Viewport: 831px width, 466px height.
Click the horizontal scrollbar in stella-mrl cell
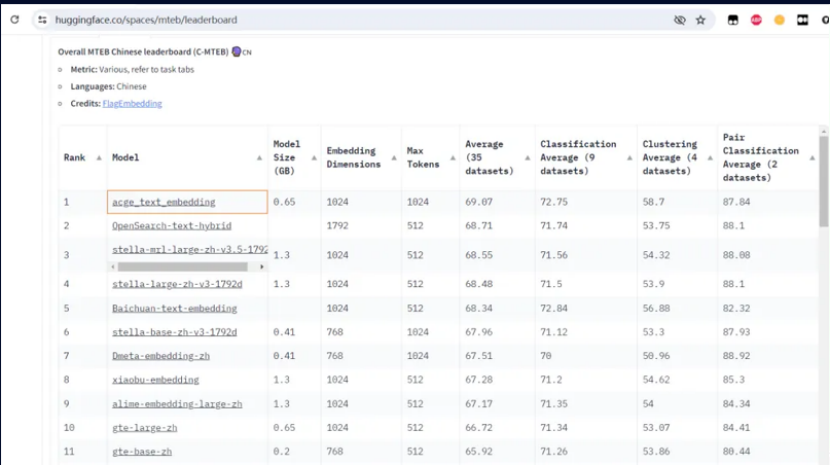click(x=182, y=267)
